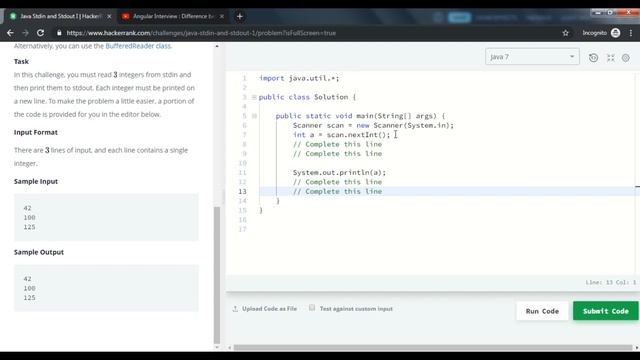The height and width of the screenshot is (360, 640).
Task: Open the Incognito profile icon
Action: 616,33
